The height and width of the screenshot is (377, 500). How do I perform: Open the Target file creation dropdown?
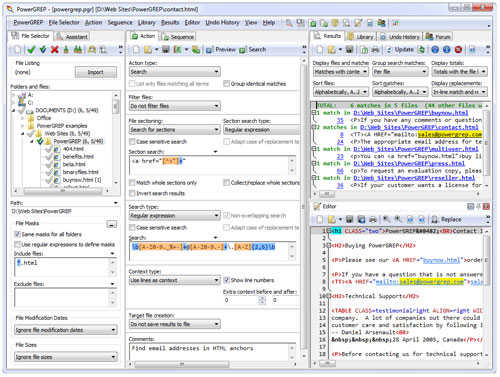175,324
